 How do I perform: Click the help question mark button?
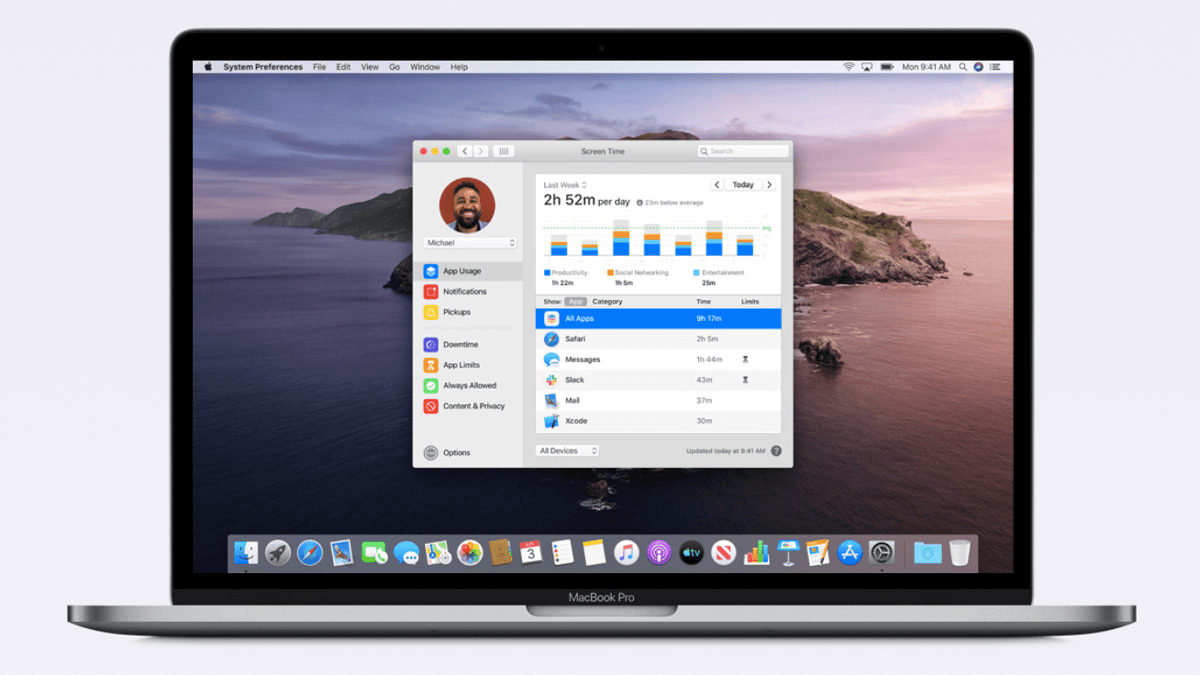(776, 451)
